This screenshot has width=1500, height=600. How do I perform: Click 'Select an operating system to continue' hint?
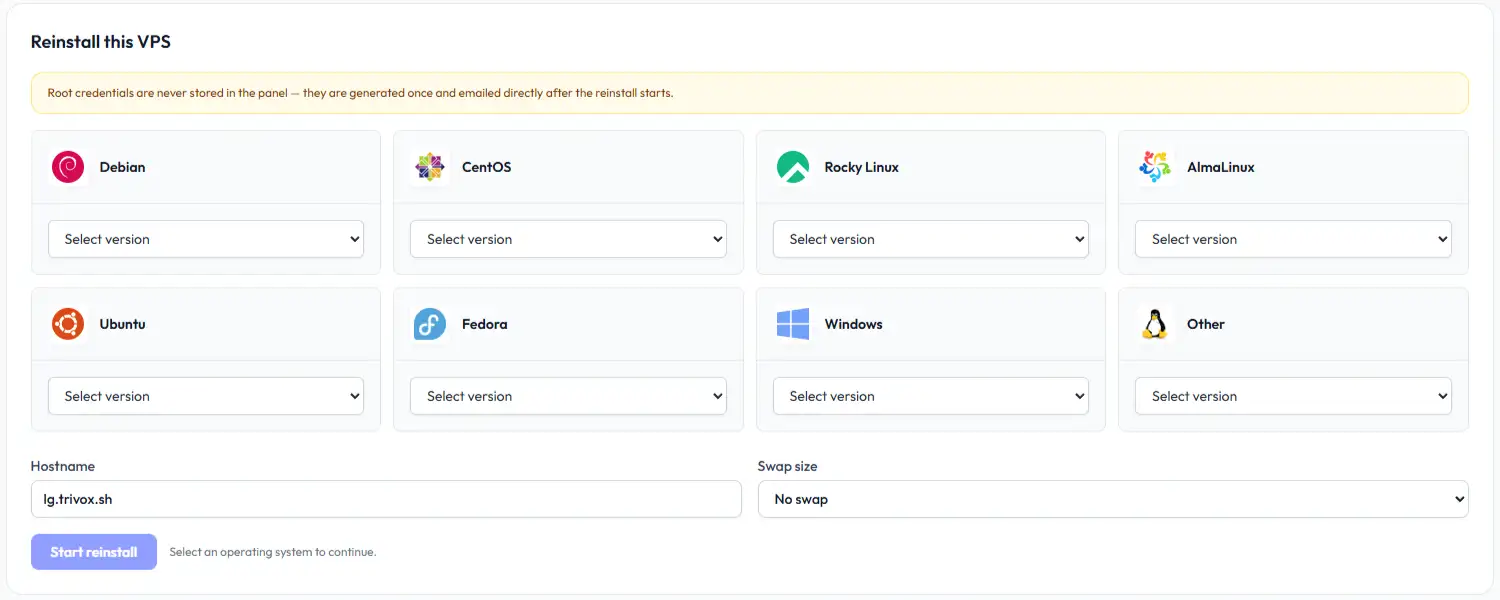(x=273, y=552)
